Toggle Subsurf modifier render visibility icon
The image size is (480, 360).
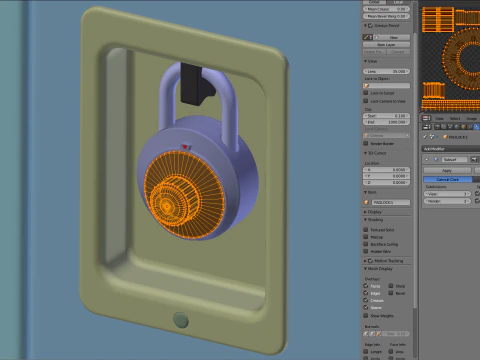click(x=474, y=160)
